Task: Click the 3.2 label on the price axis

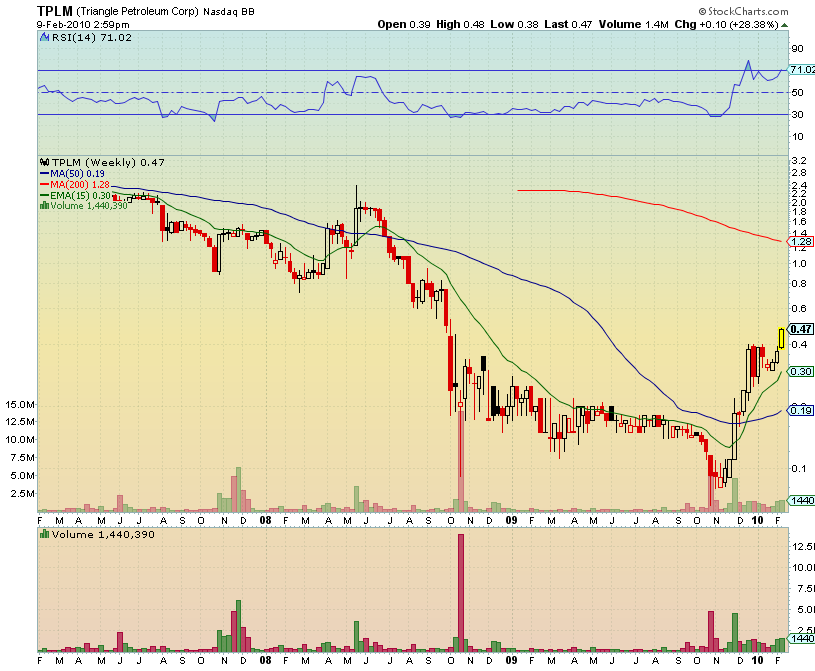Action: pos(799,161)
